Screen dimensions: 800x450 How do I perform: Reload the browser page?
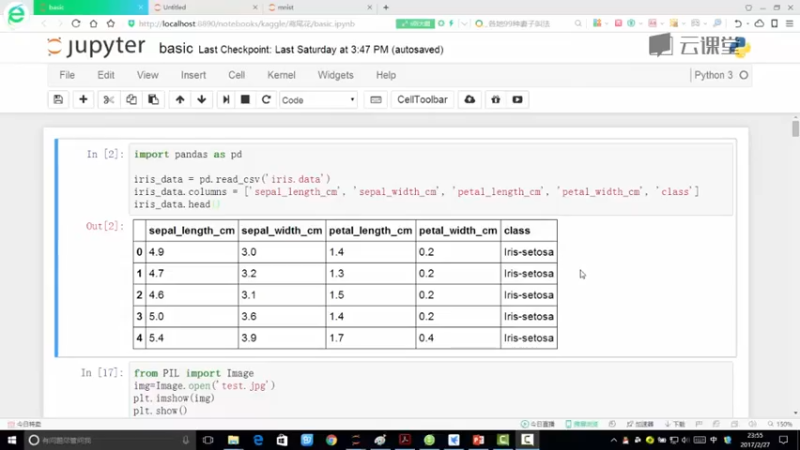coord(76,23)
